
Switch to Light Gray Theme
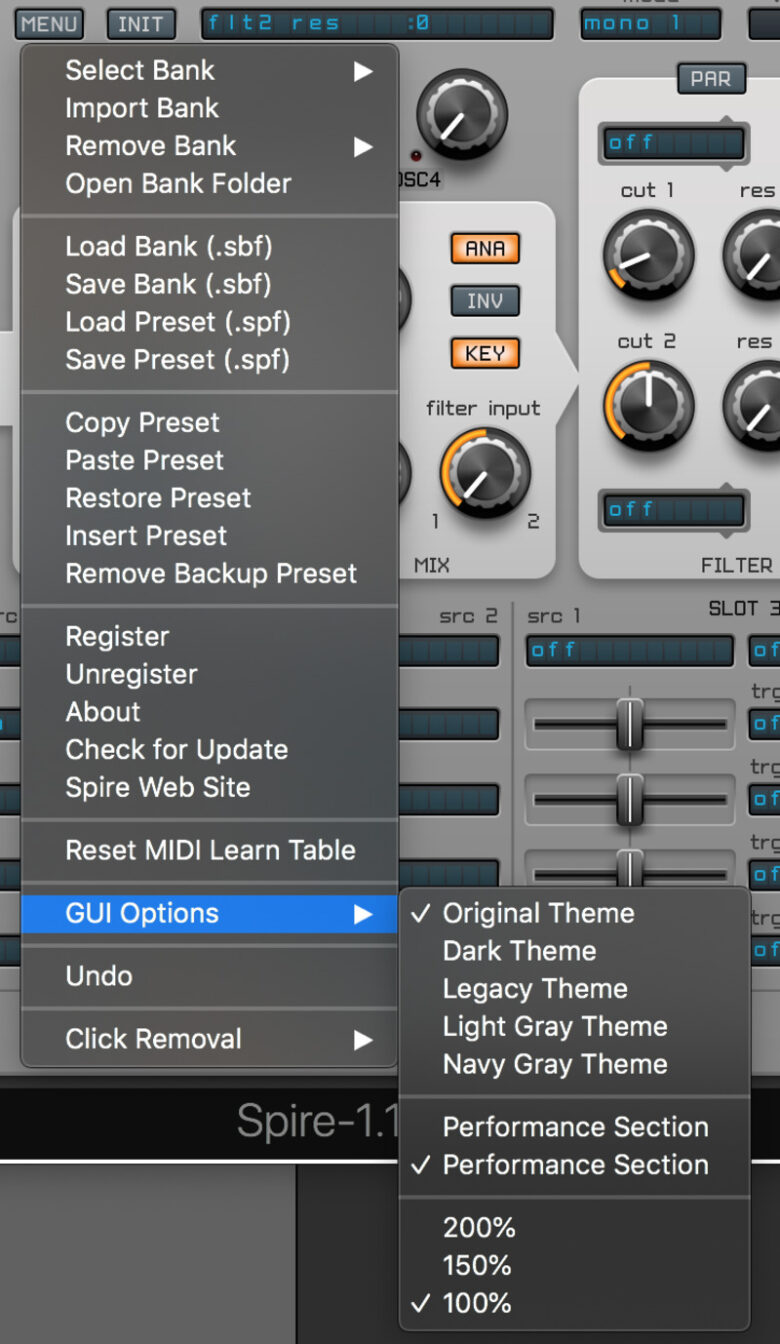pos(575,1027)
